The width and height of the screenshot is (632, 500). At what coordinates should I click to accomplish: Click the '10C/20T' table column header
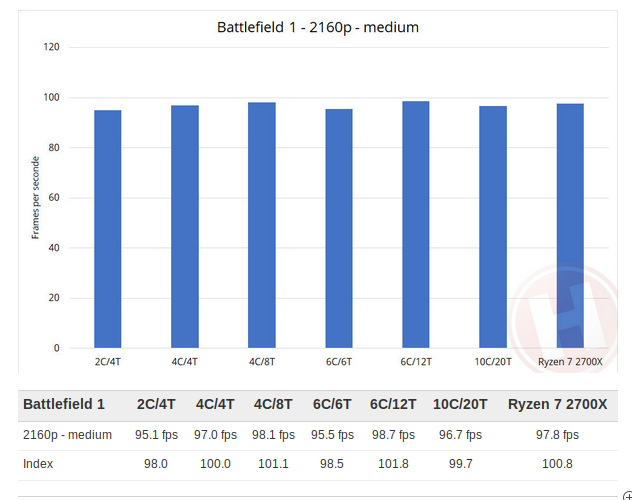point(460,404)
